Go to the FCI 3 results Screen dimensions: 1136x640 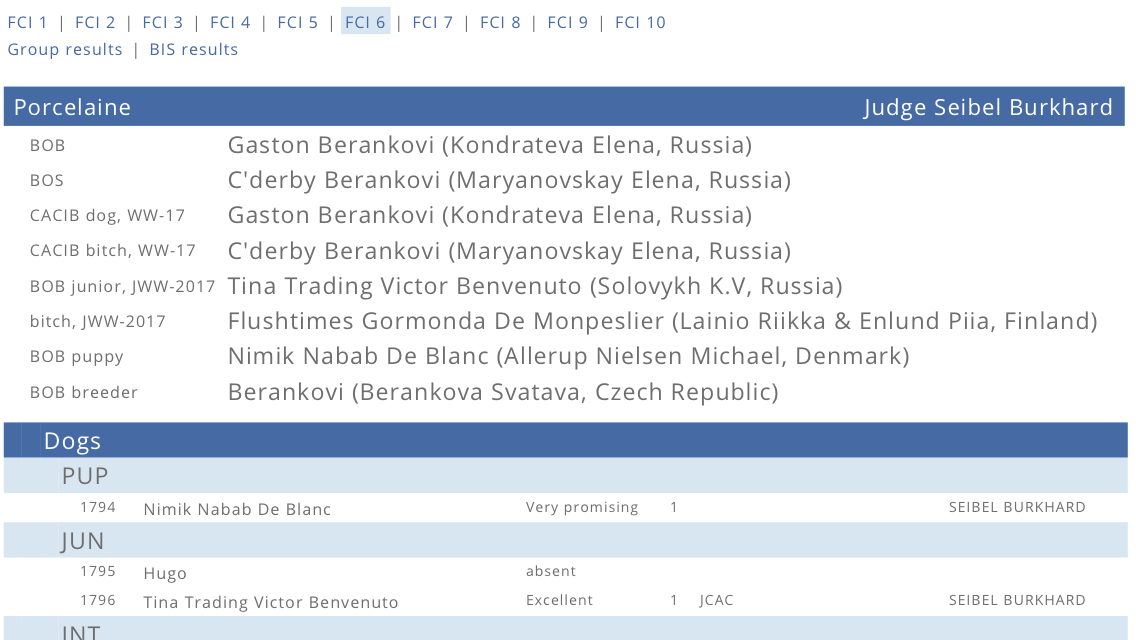click(163, 22)
